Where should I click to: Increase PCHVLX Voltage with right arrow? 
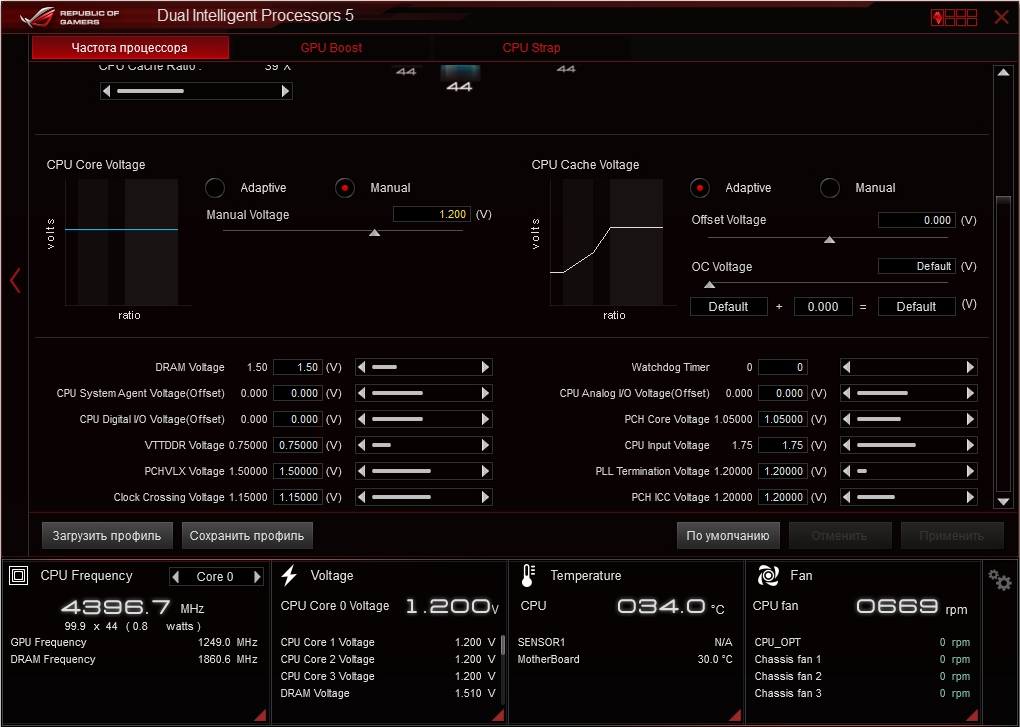[x=485, y=471]
